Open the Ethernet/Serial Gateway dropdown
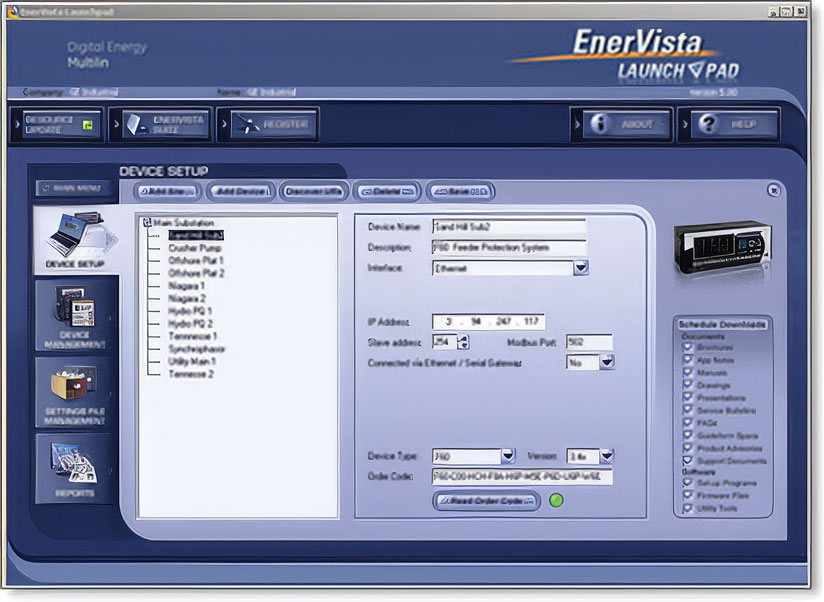The width and height of the screenshot is (824, 602). (607, 362)
